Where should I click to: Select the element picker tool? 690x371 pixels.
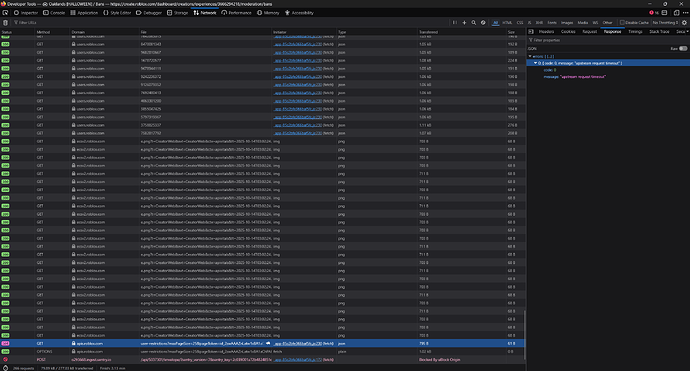click(5, 13)
